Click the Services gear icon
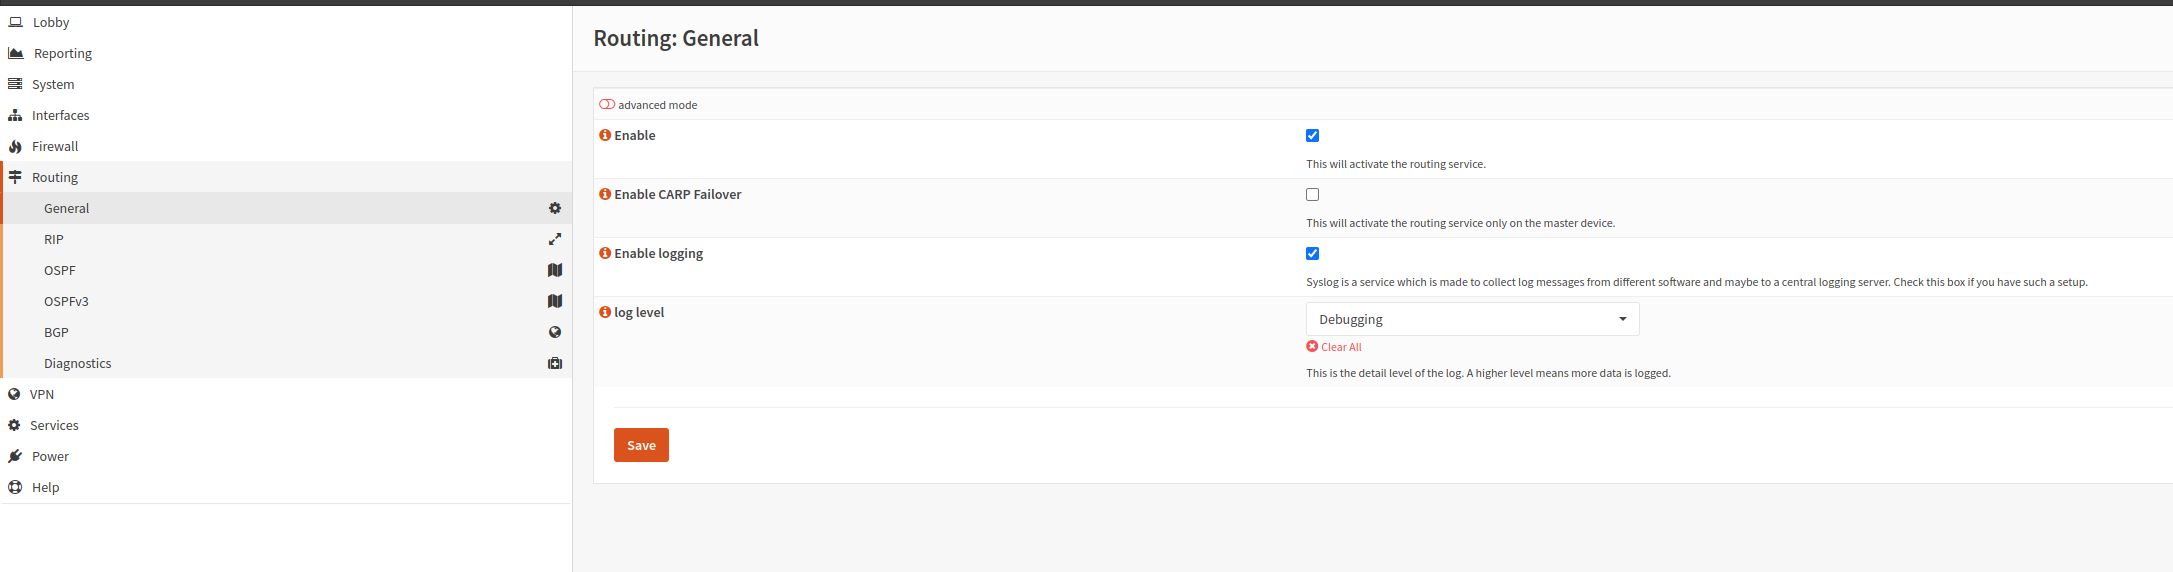The height and width of the screenshot is (572, 2173). click(x=14, y=425)
